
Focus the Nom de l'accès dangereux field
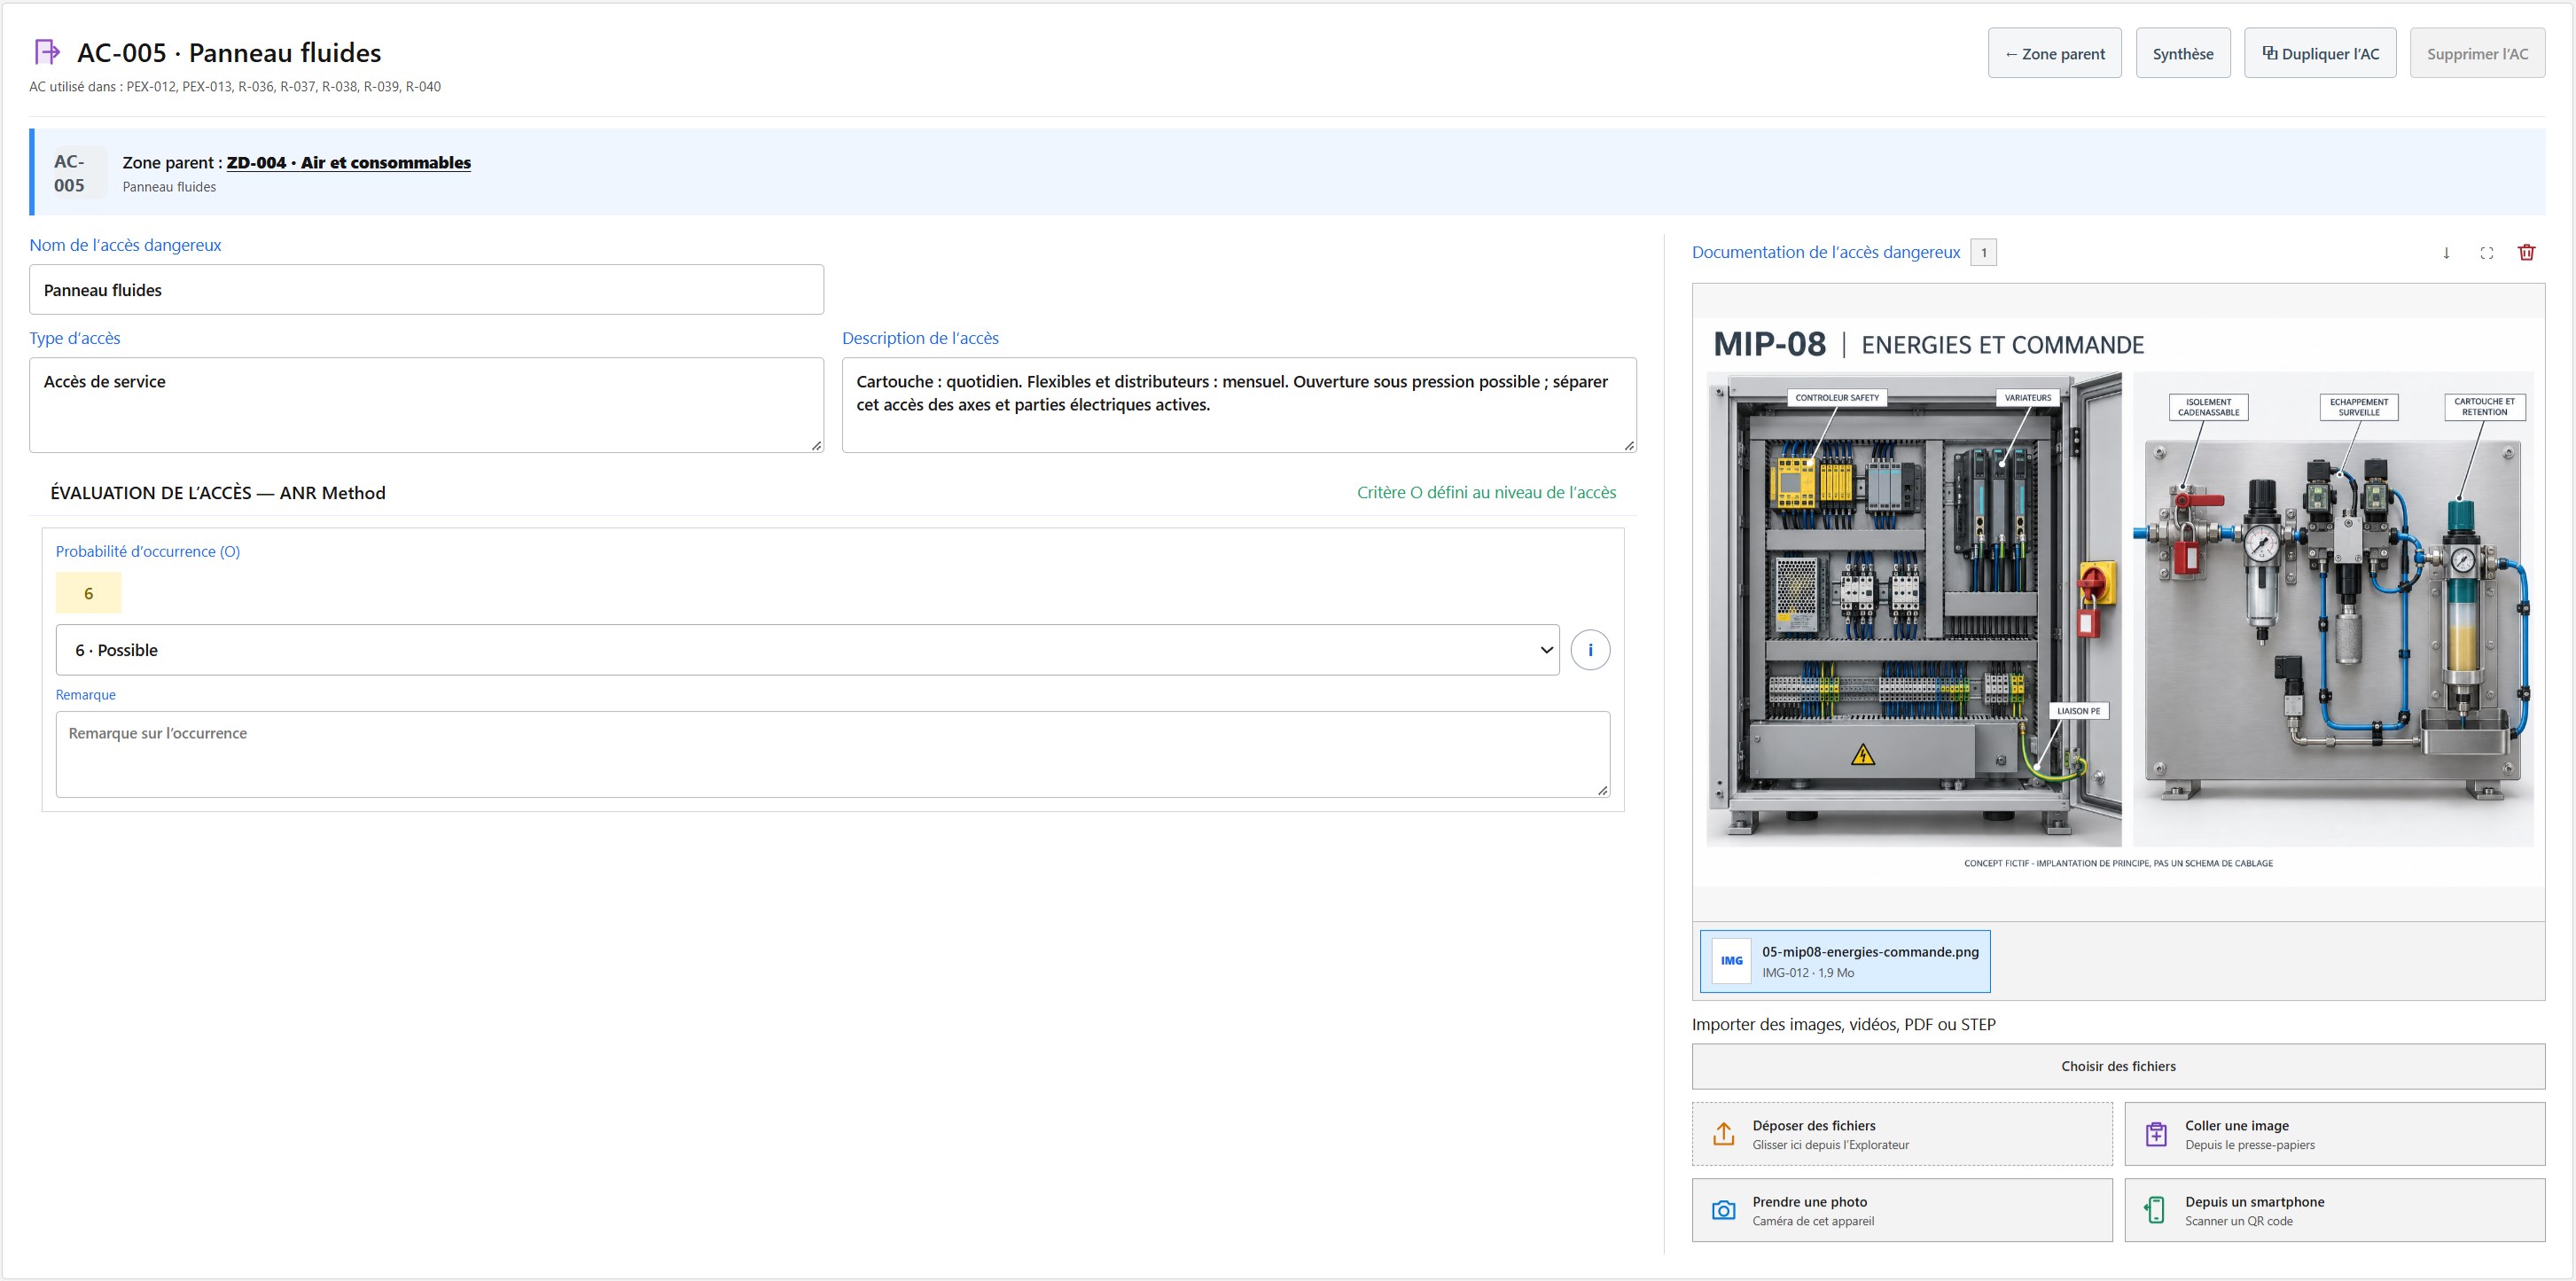426,290
